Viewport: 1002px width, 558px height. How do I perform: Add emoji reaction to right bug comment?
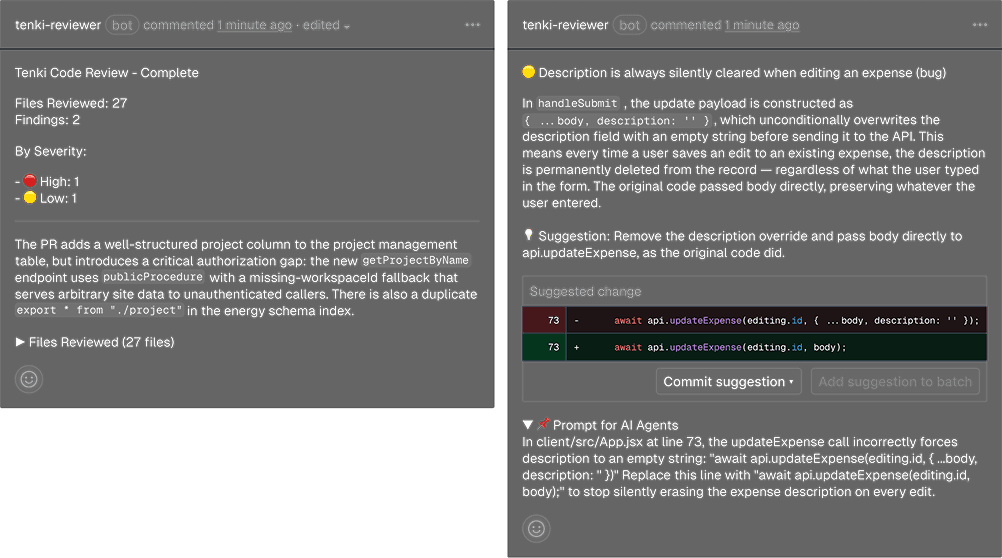(x=536, y=529)
